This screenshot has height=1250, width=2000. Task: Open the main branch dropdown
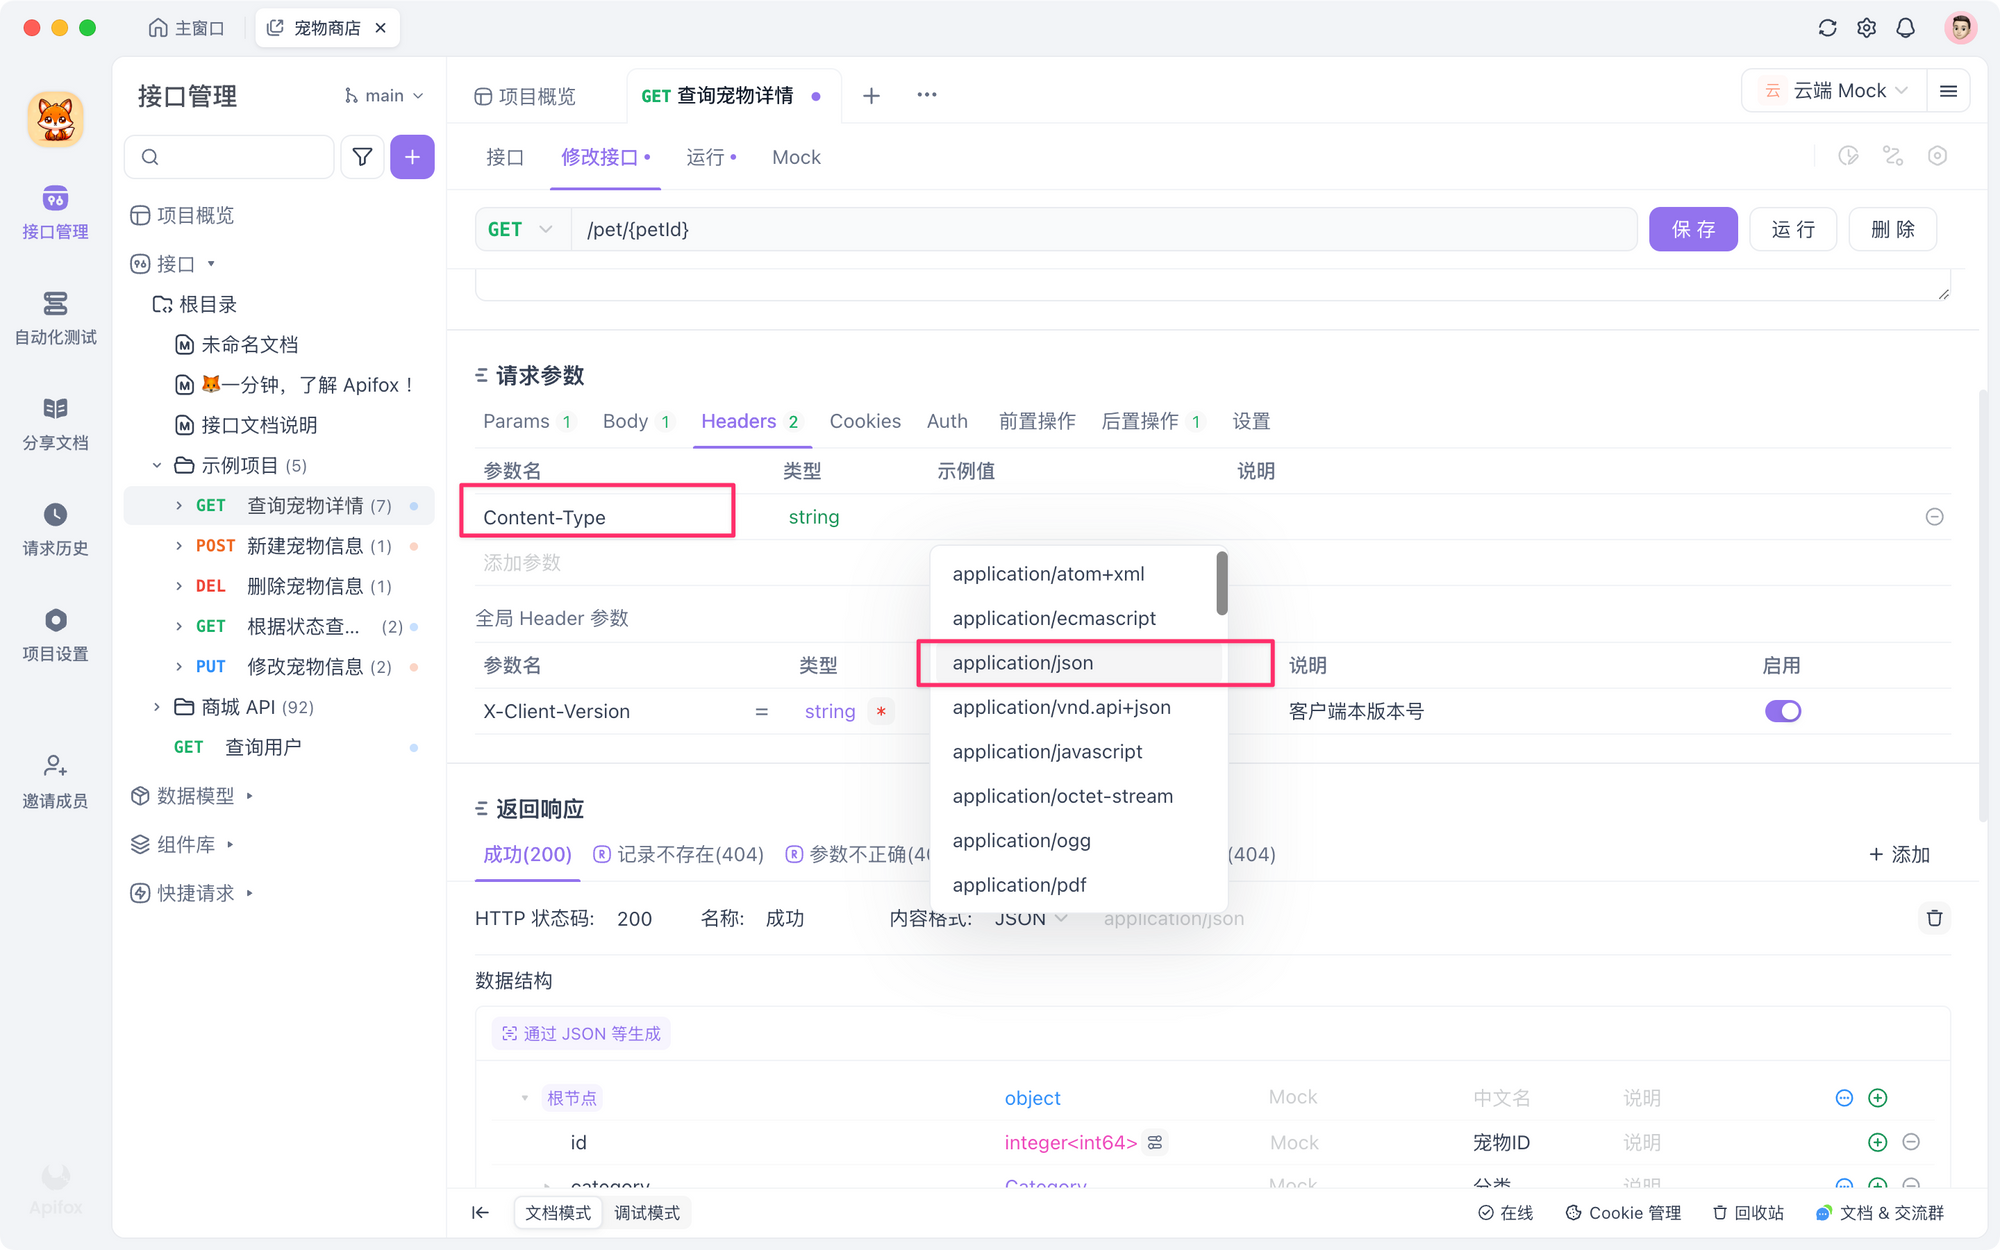pyautogui.click(x=384, y=96)
